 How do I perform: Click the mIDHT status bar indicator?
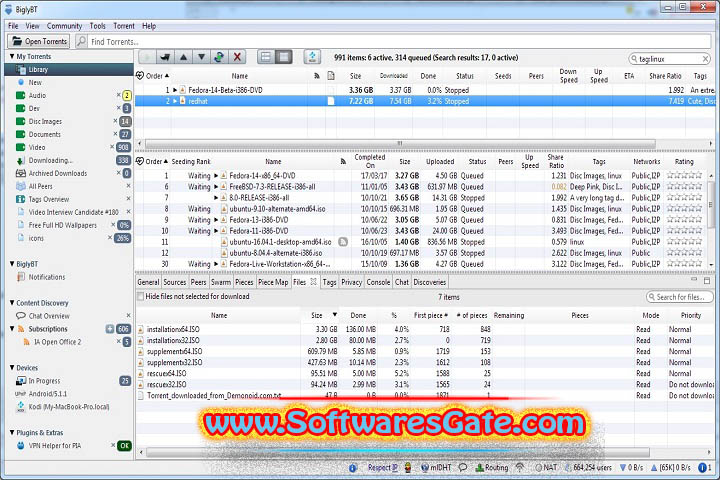click(436, 468)
